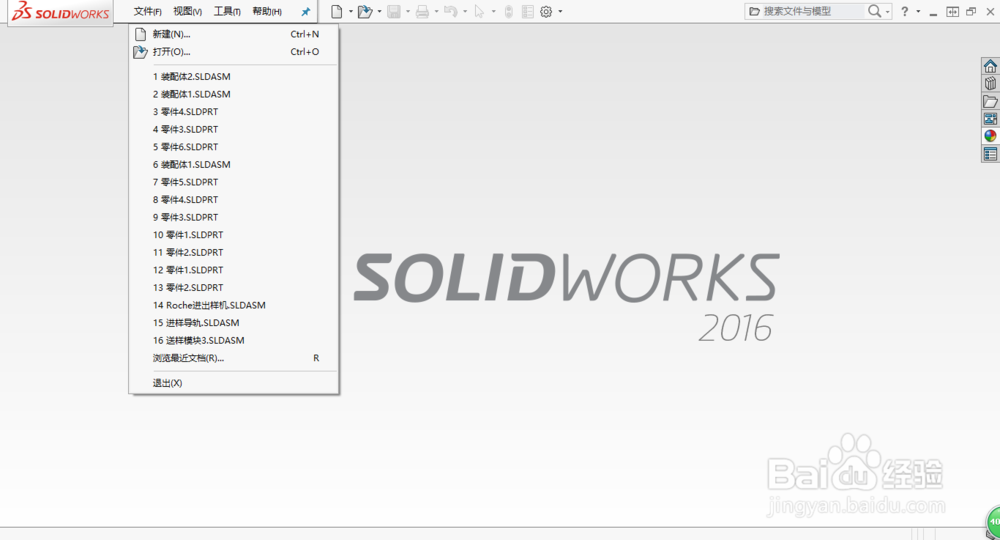
Task: Open recent file 16 送样模块3.SLDASM
Action: click(x=233, y=340)
